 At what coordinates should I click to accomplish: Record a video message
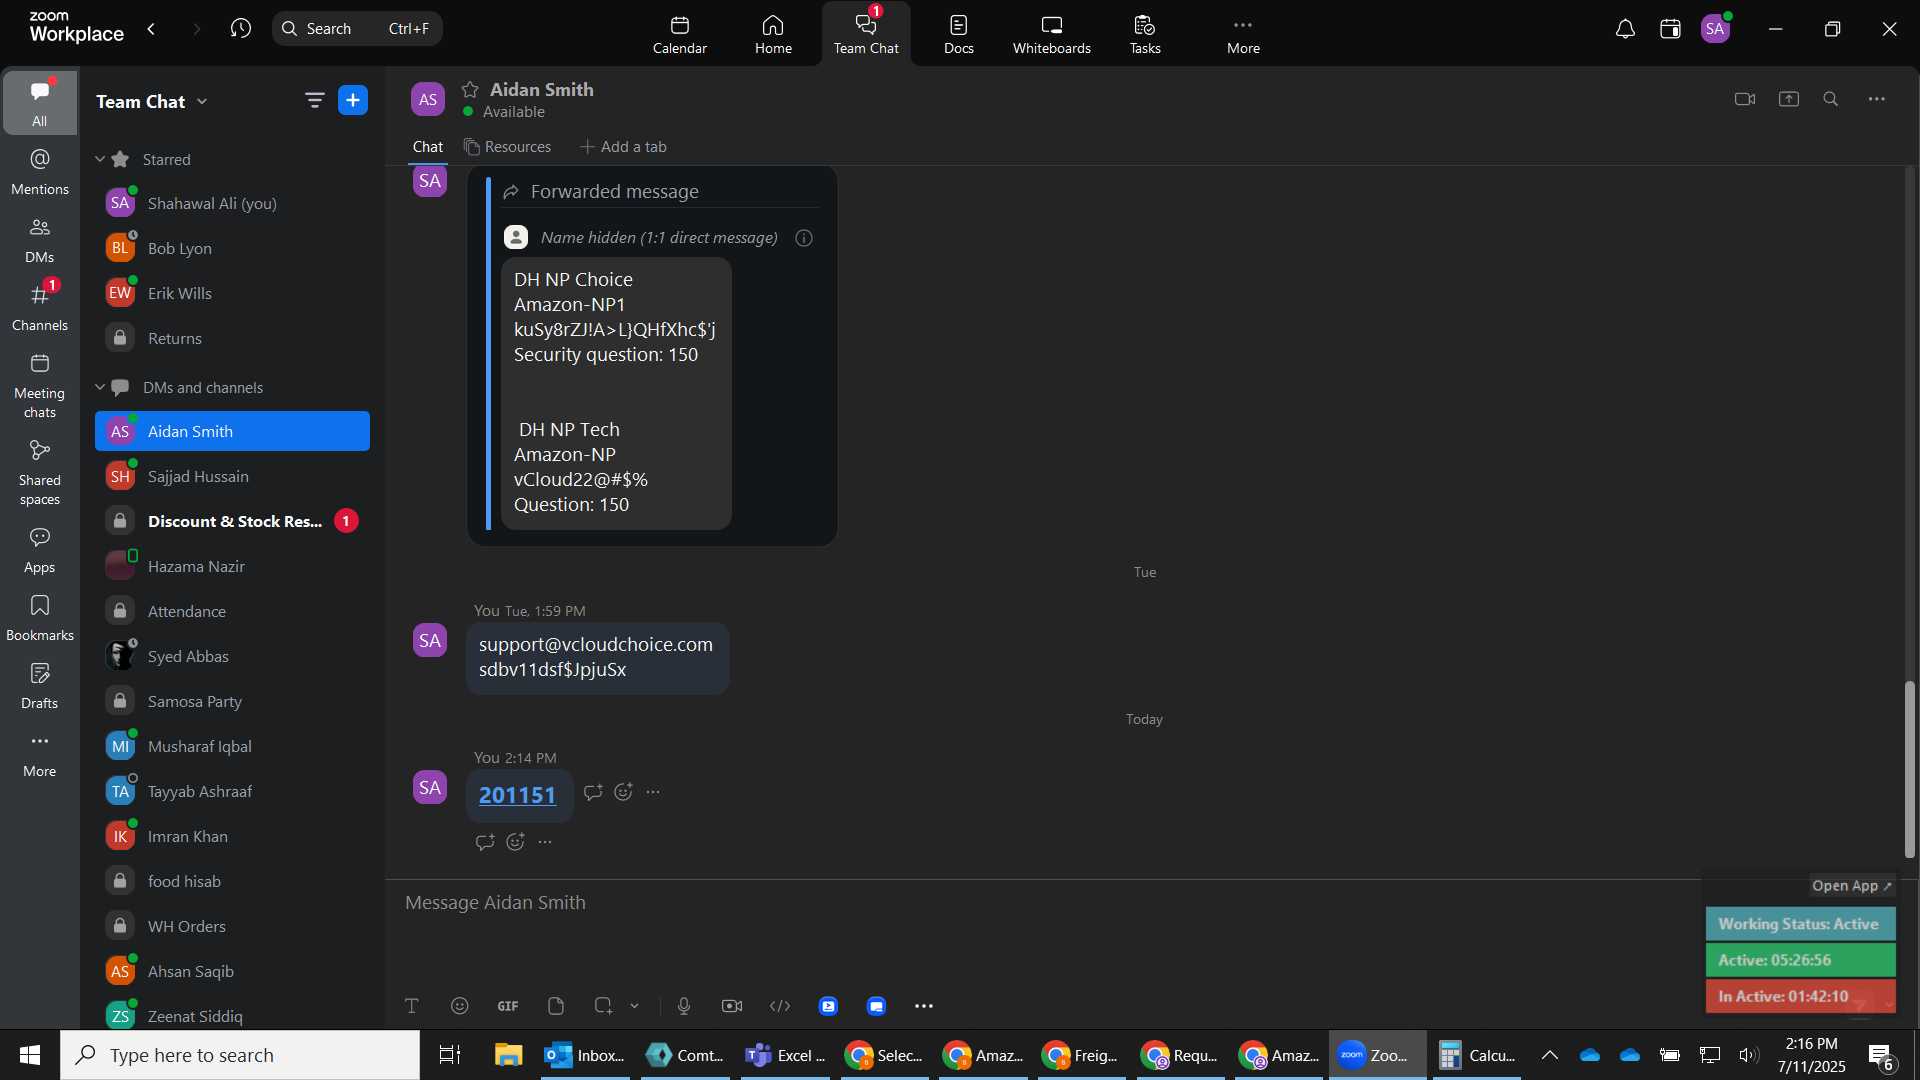[x=732, y=1006]
